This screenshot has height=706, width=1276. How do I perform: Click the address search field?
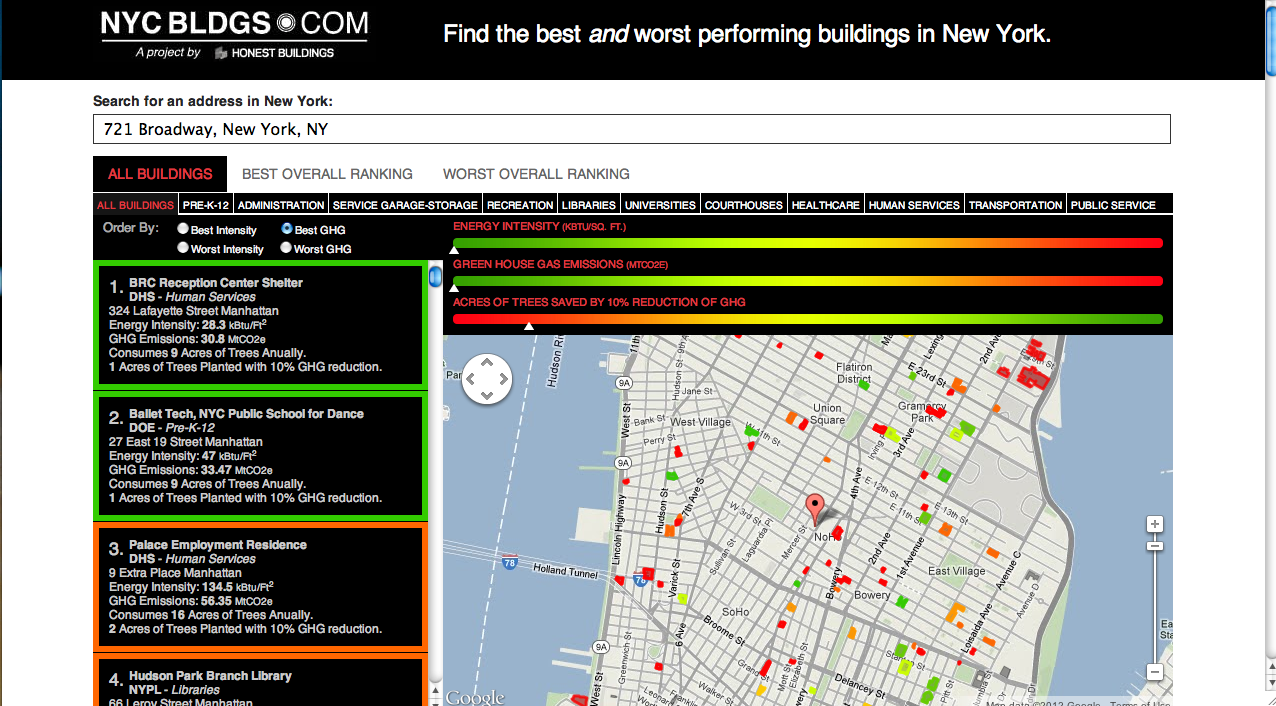tap(632, 130)
